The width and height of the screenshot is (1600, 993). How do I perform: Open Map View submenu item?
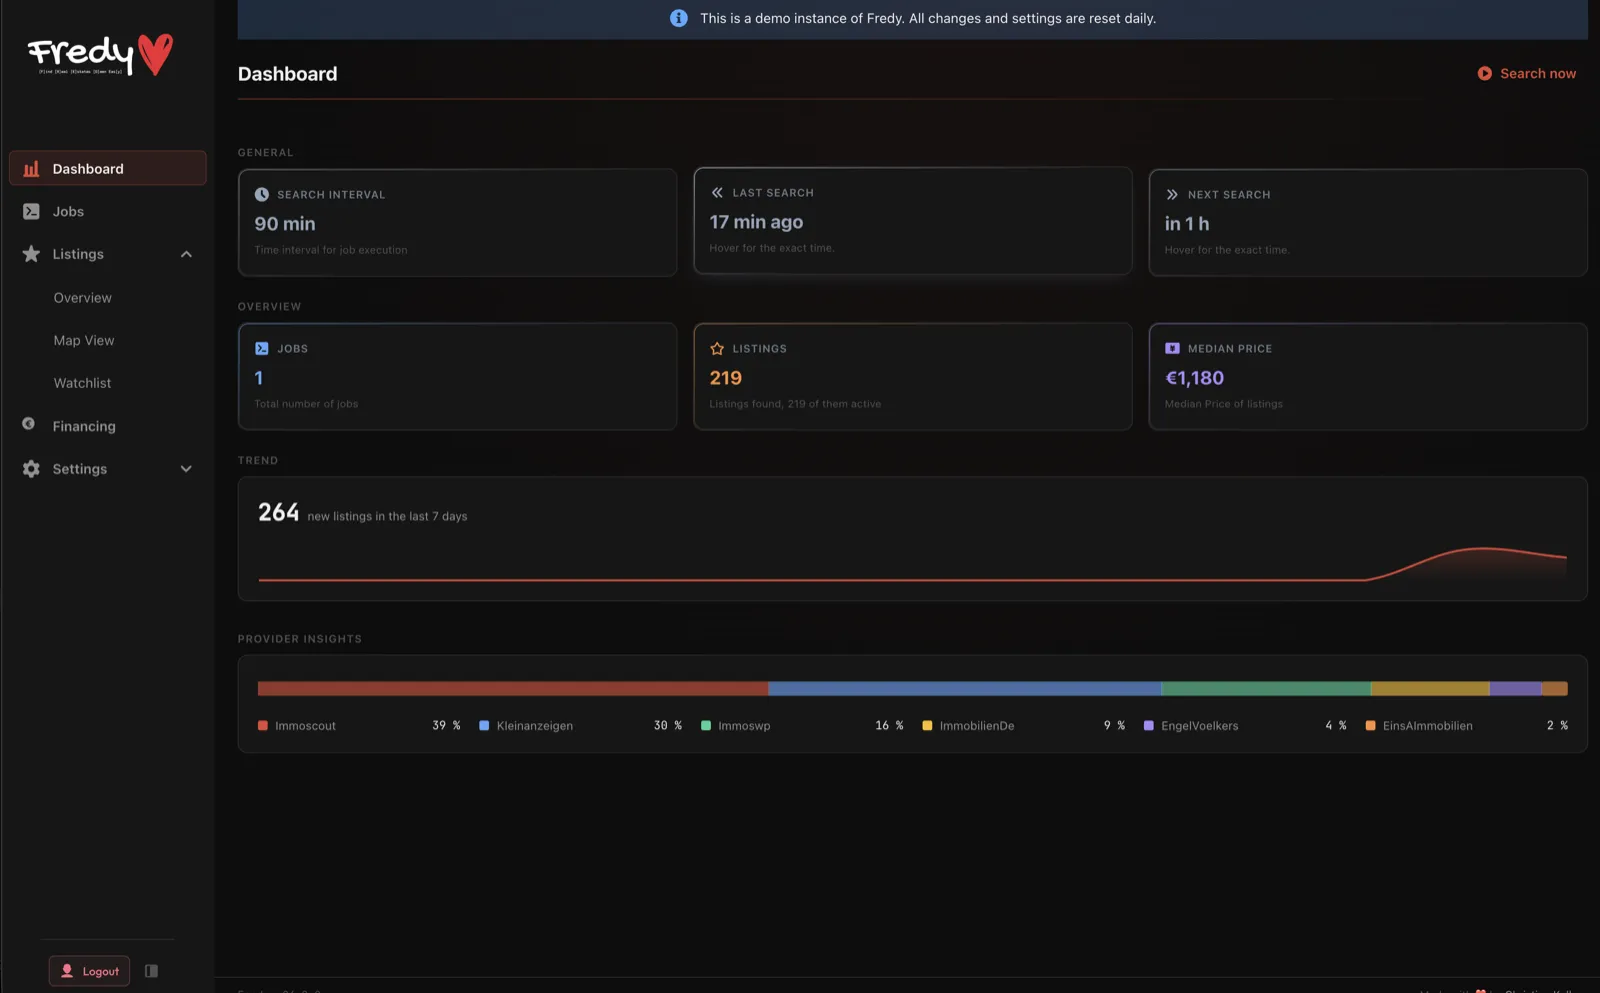[x=84, y=341]
